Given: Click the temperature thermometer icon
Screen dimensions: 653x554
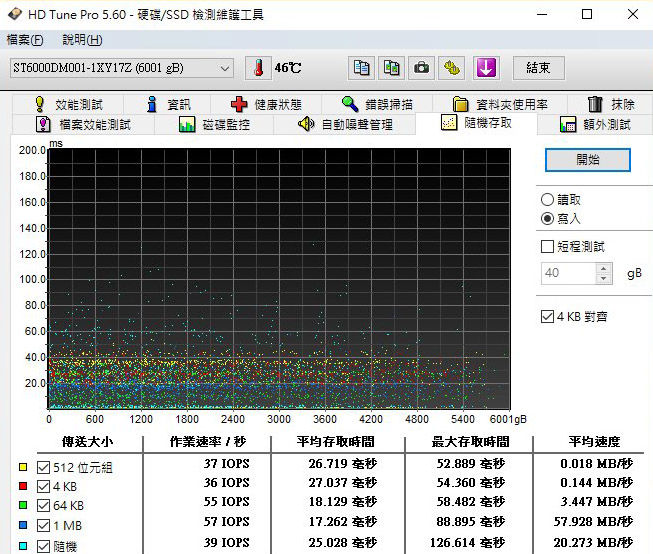Looking at the screenshot, I should pyautogui.click(x=257, y=68).
